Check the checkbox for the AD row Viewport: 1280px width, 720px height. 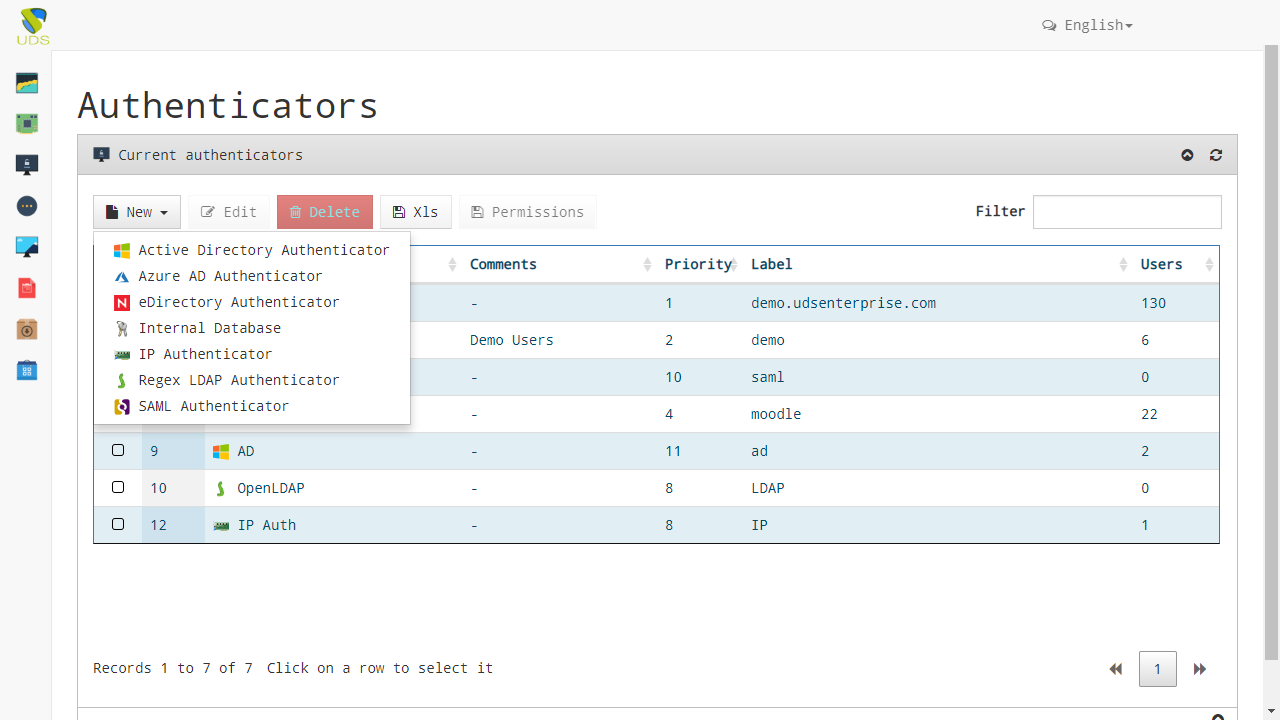(118, 450)
